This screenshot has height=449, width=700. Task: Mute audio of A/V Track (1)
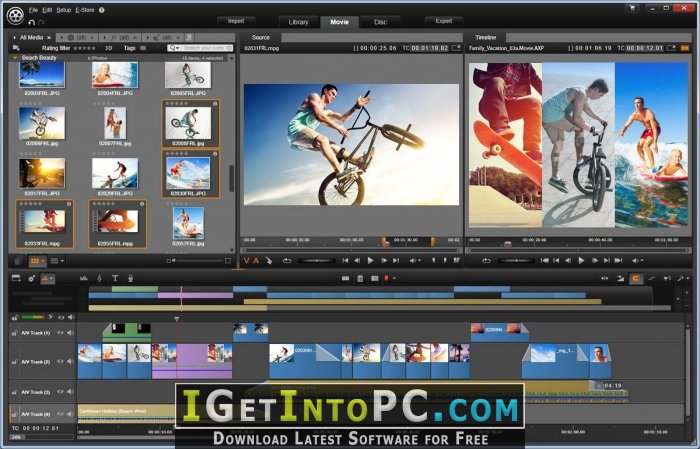point(70,333)
